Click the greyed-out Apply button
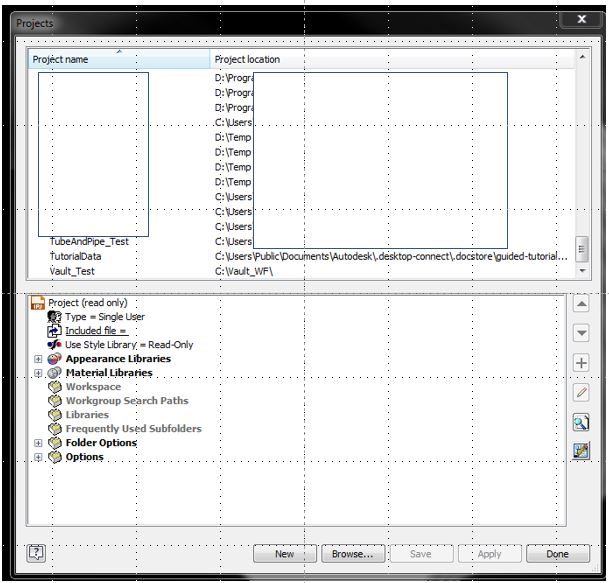609x583 pixels. coord(489,554)
